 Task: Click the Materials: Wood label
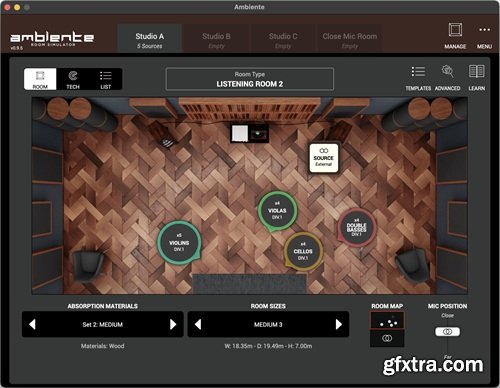click(x=103, y=346)
